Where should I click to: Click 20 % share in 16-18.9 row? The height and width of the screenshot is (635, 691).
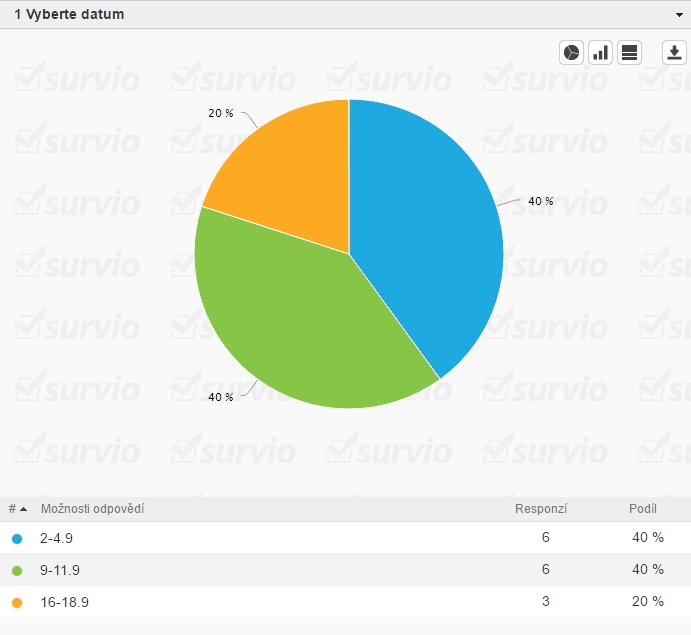(x=648, y=601)
